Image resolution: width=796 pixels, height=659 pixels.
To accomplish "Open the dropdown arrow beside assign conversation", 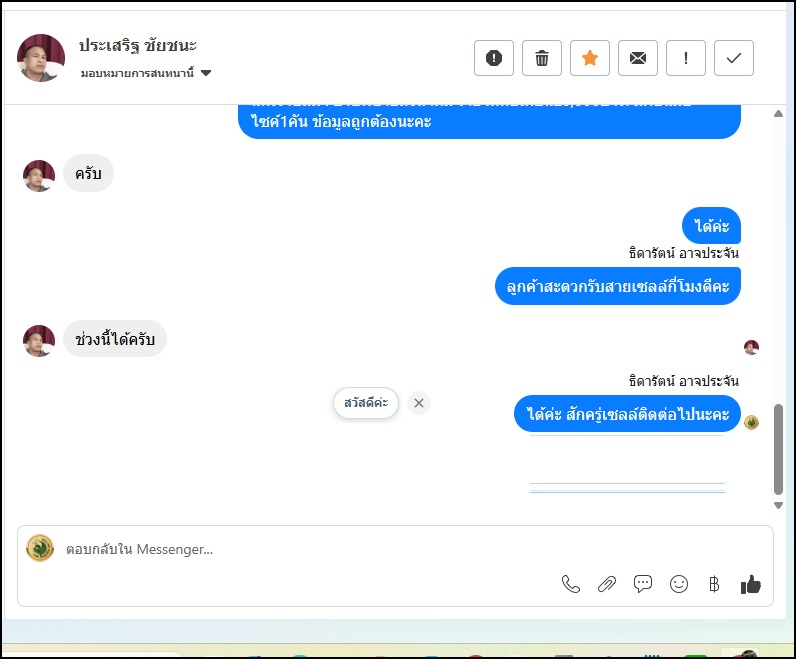I will click(x=206, y=73).
